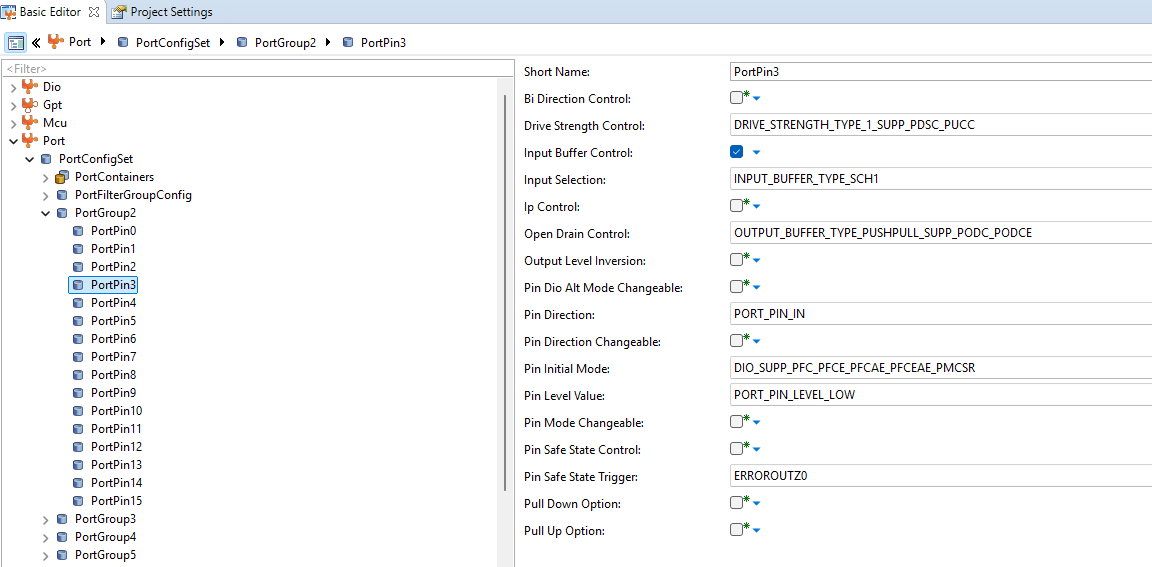This screenshot has height=567, width=1152.
Task: Click the Port module icon in breadcrumb
Action: pos(56,42)
